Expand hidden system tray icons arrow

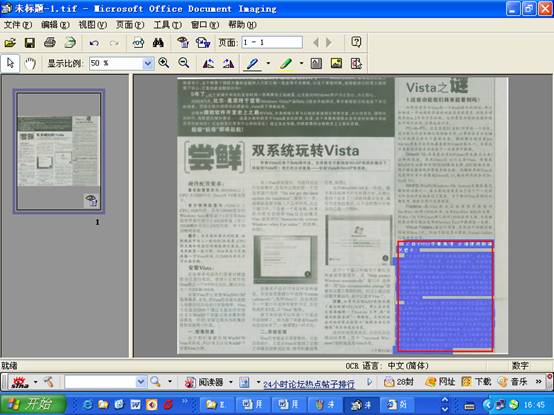488,404
